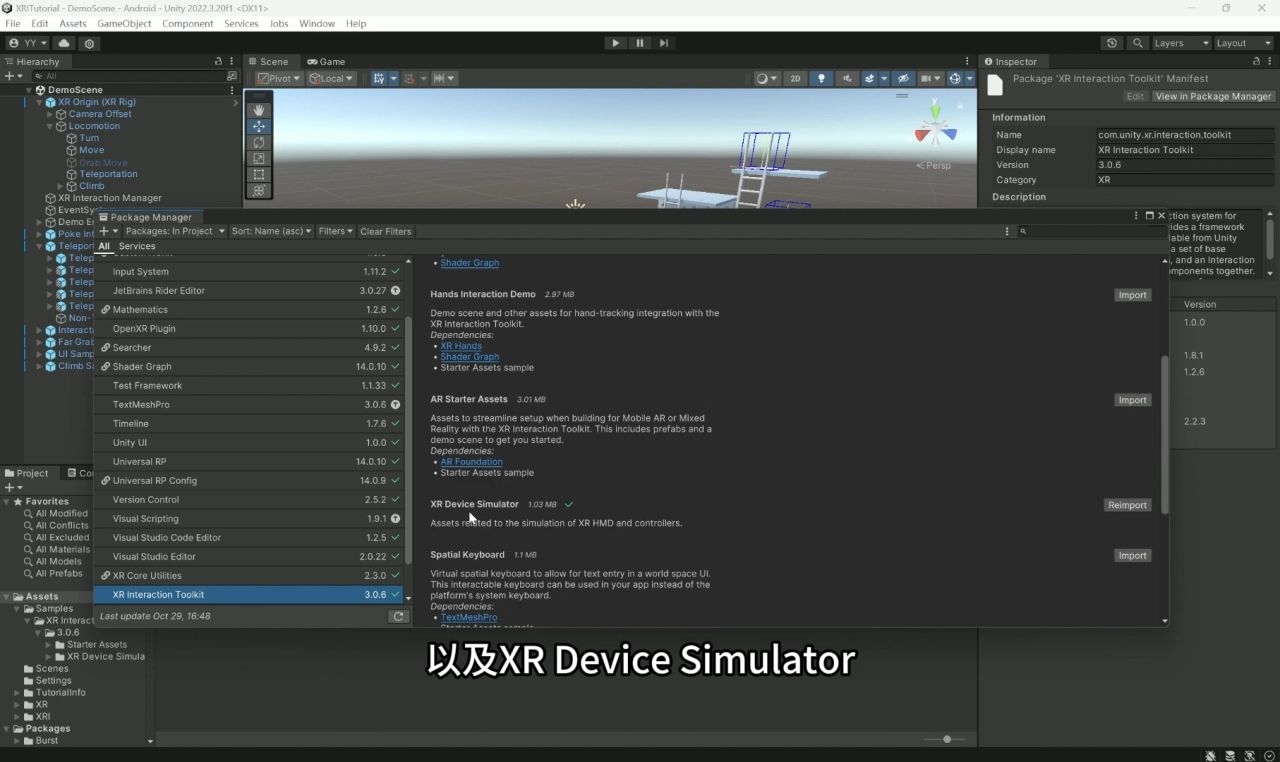This screenshot has height=762, width=1280.
Task: Open the gear settings icon near account
Action: [x=90, y=43]
